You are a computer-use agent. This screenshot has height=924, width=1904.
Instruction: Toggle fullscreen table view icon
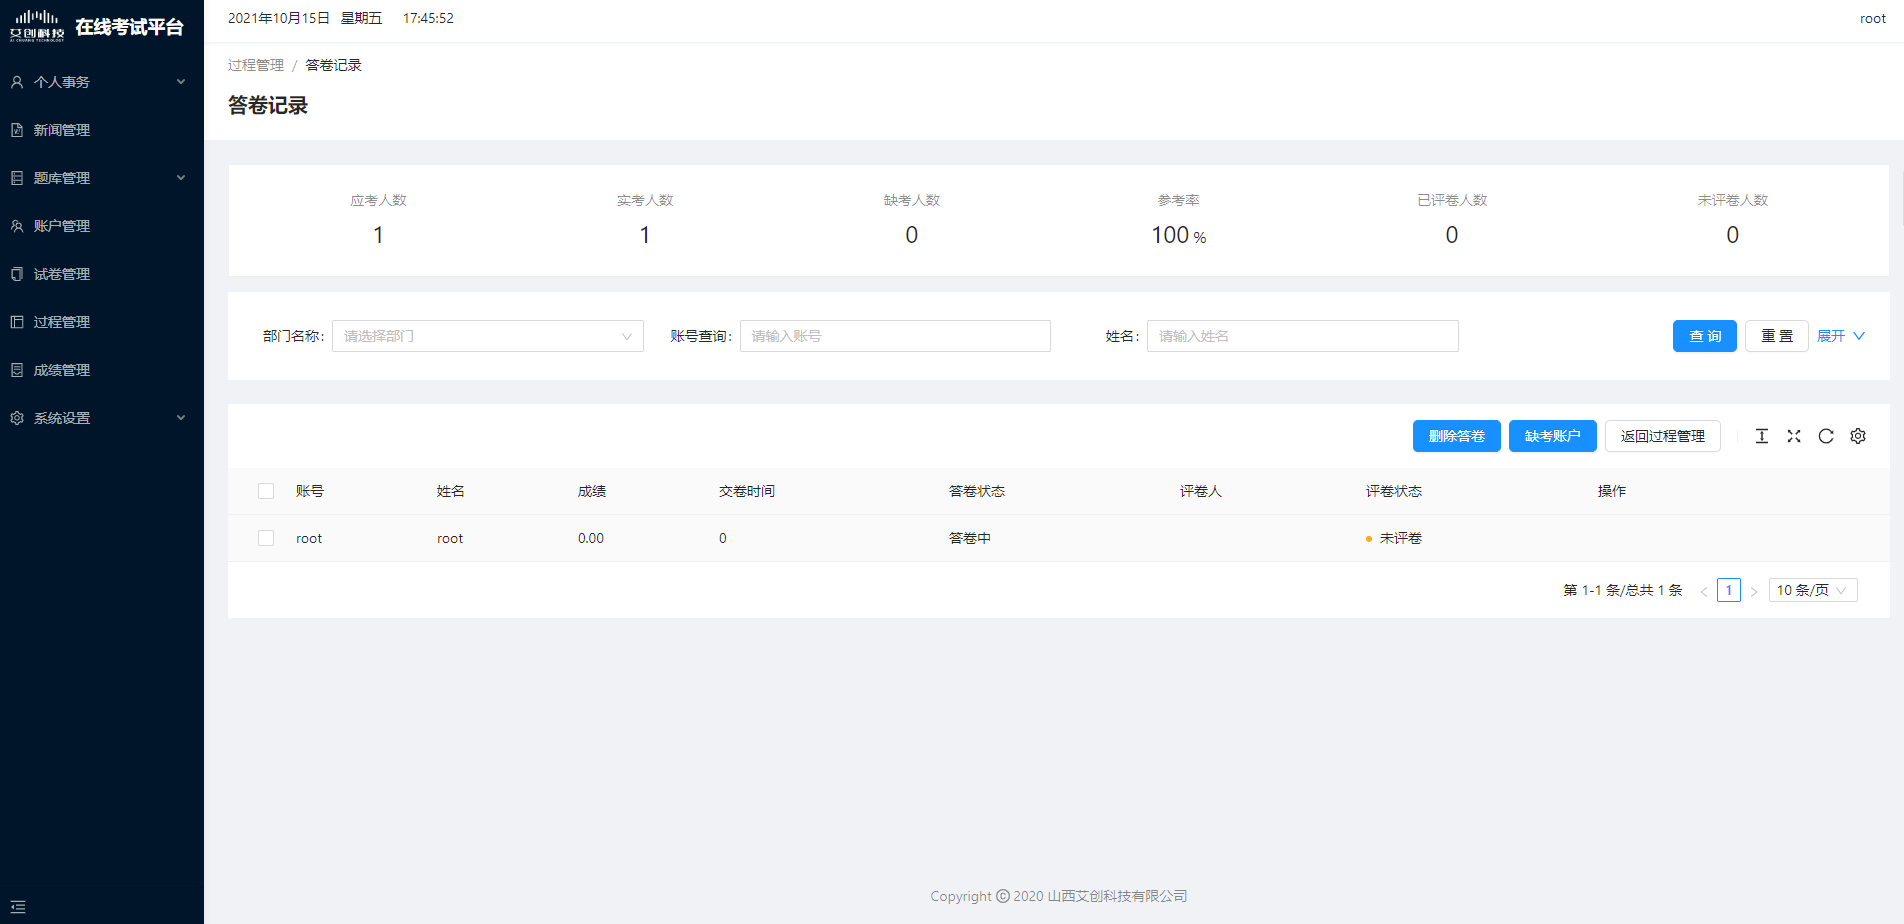pyautogui.click(x=1794, y=436)
